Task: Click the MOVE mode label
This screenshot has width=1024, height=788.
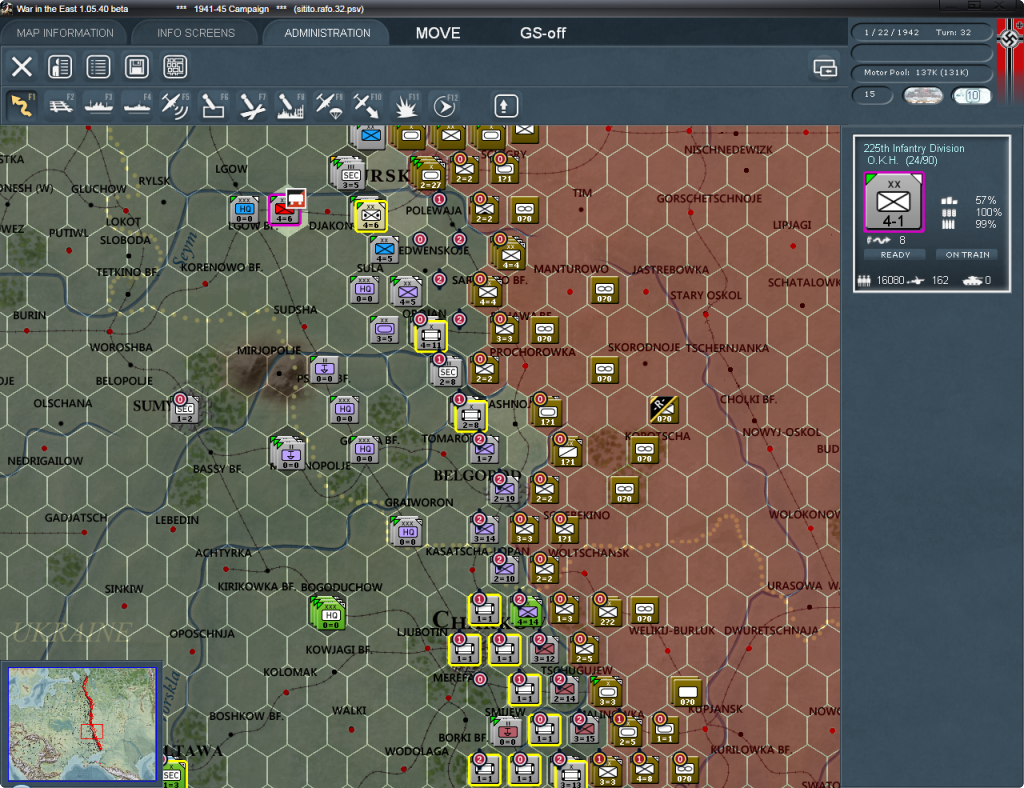Action: point(438,33)
